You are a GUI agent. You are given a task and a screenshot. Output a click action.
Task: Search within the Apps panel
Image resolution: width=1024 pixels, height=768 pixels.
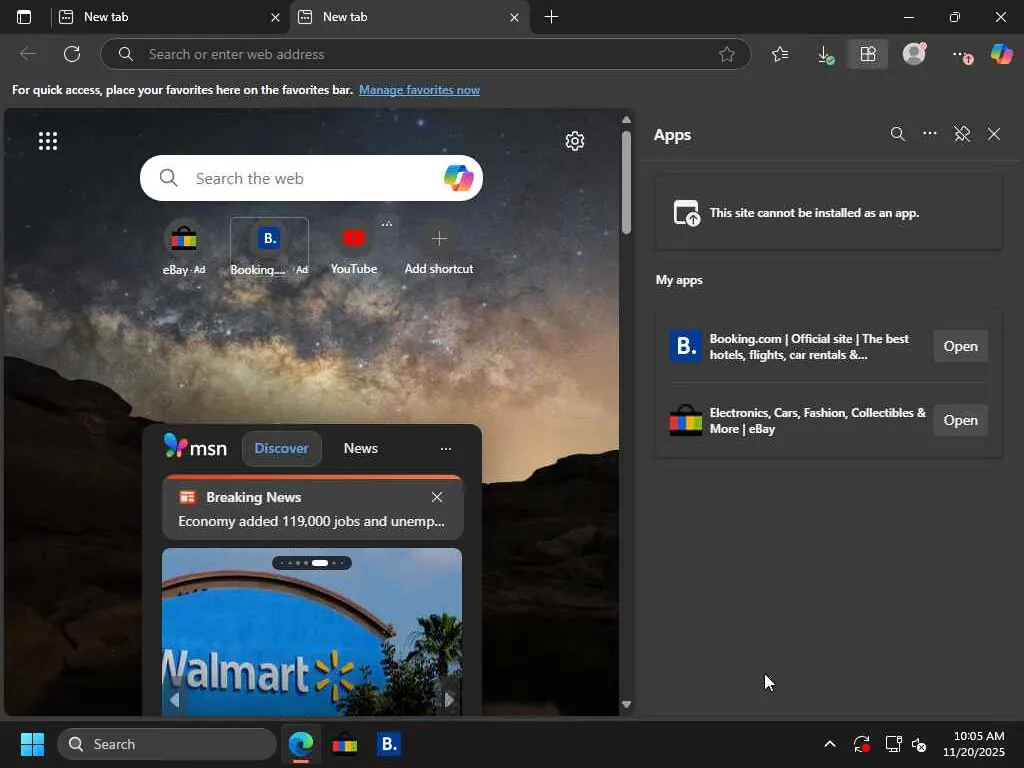coord(897,134)
